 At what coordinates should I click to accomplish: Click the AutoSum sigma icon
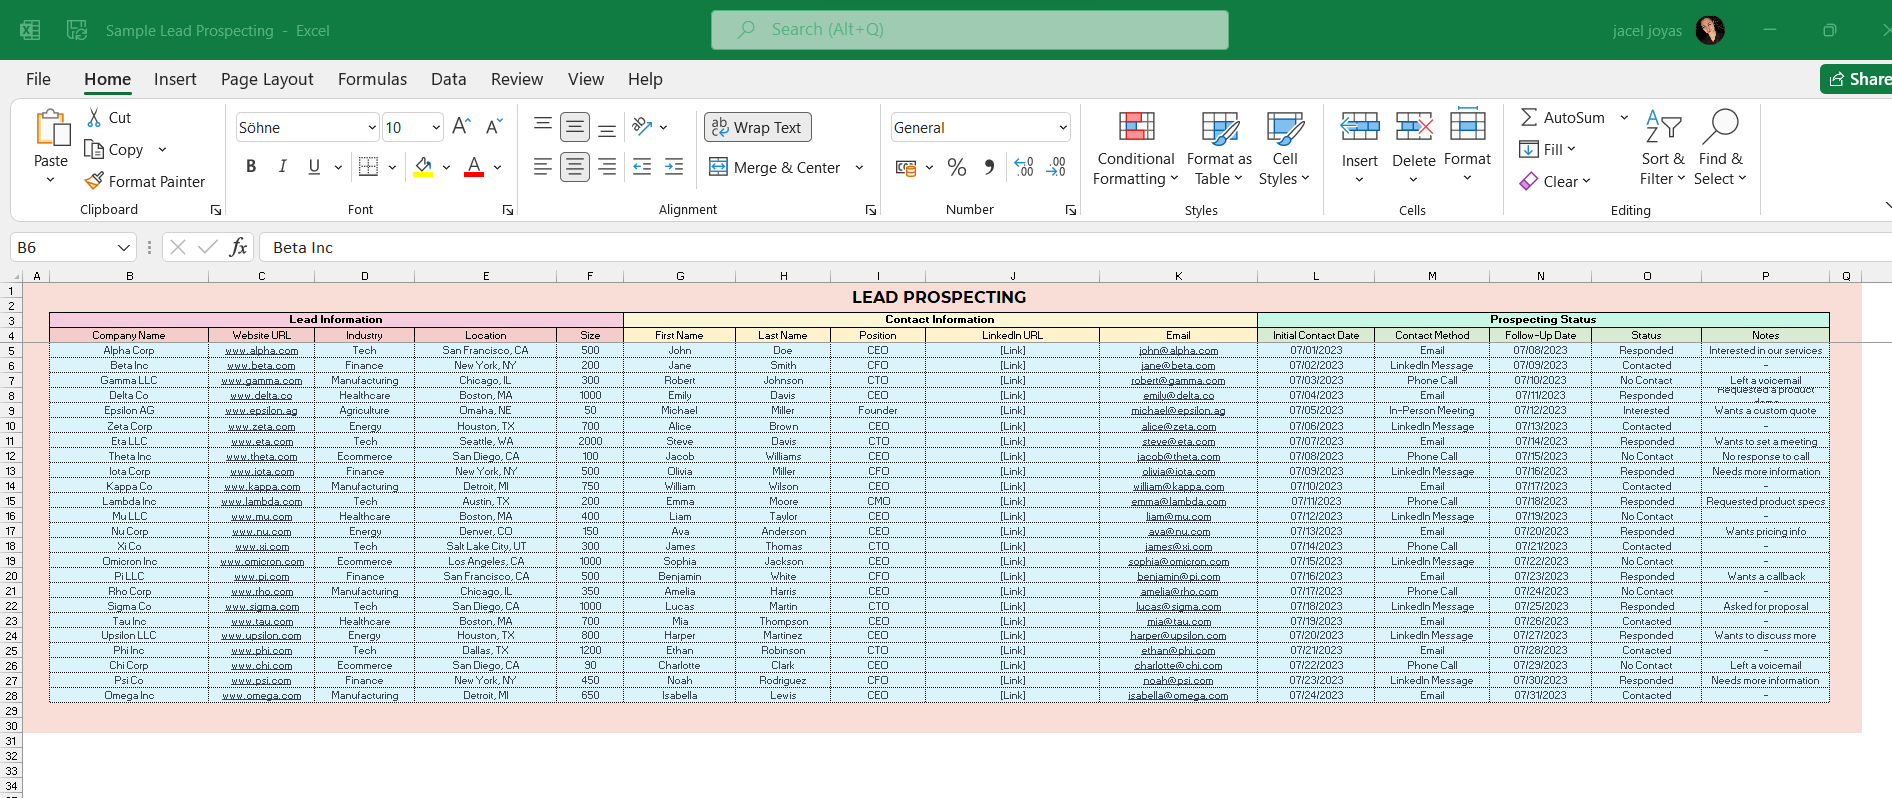(x=1529, y=118)
